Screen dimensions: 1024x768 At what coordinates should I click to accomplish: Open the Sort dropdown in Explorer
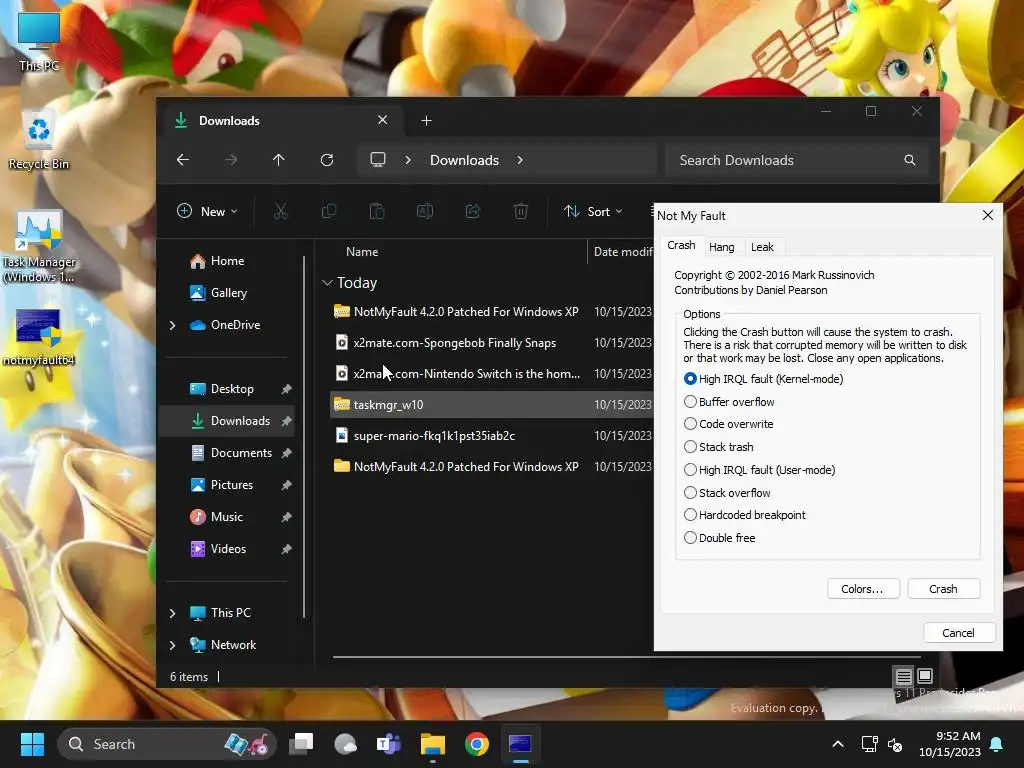(x=593, y=211)
